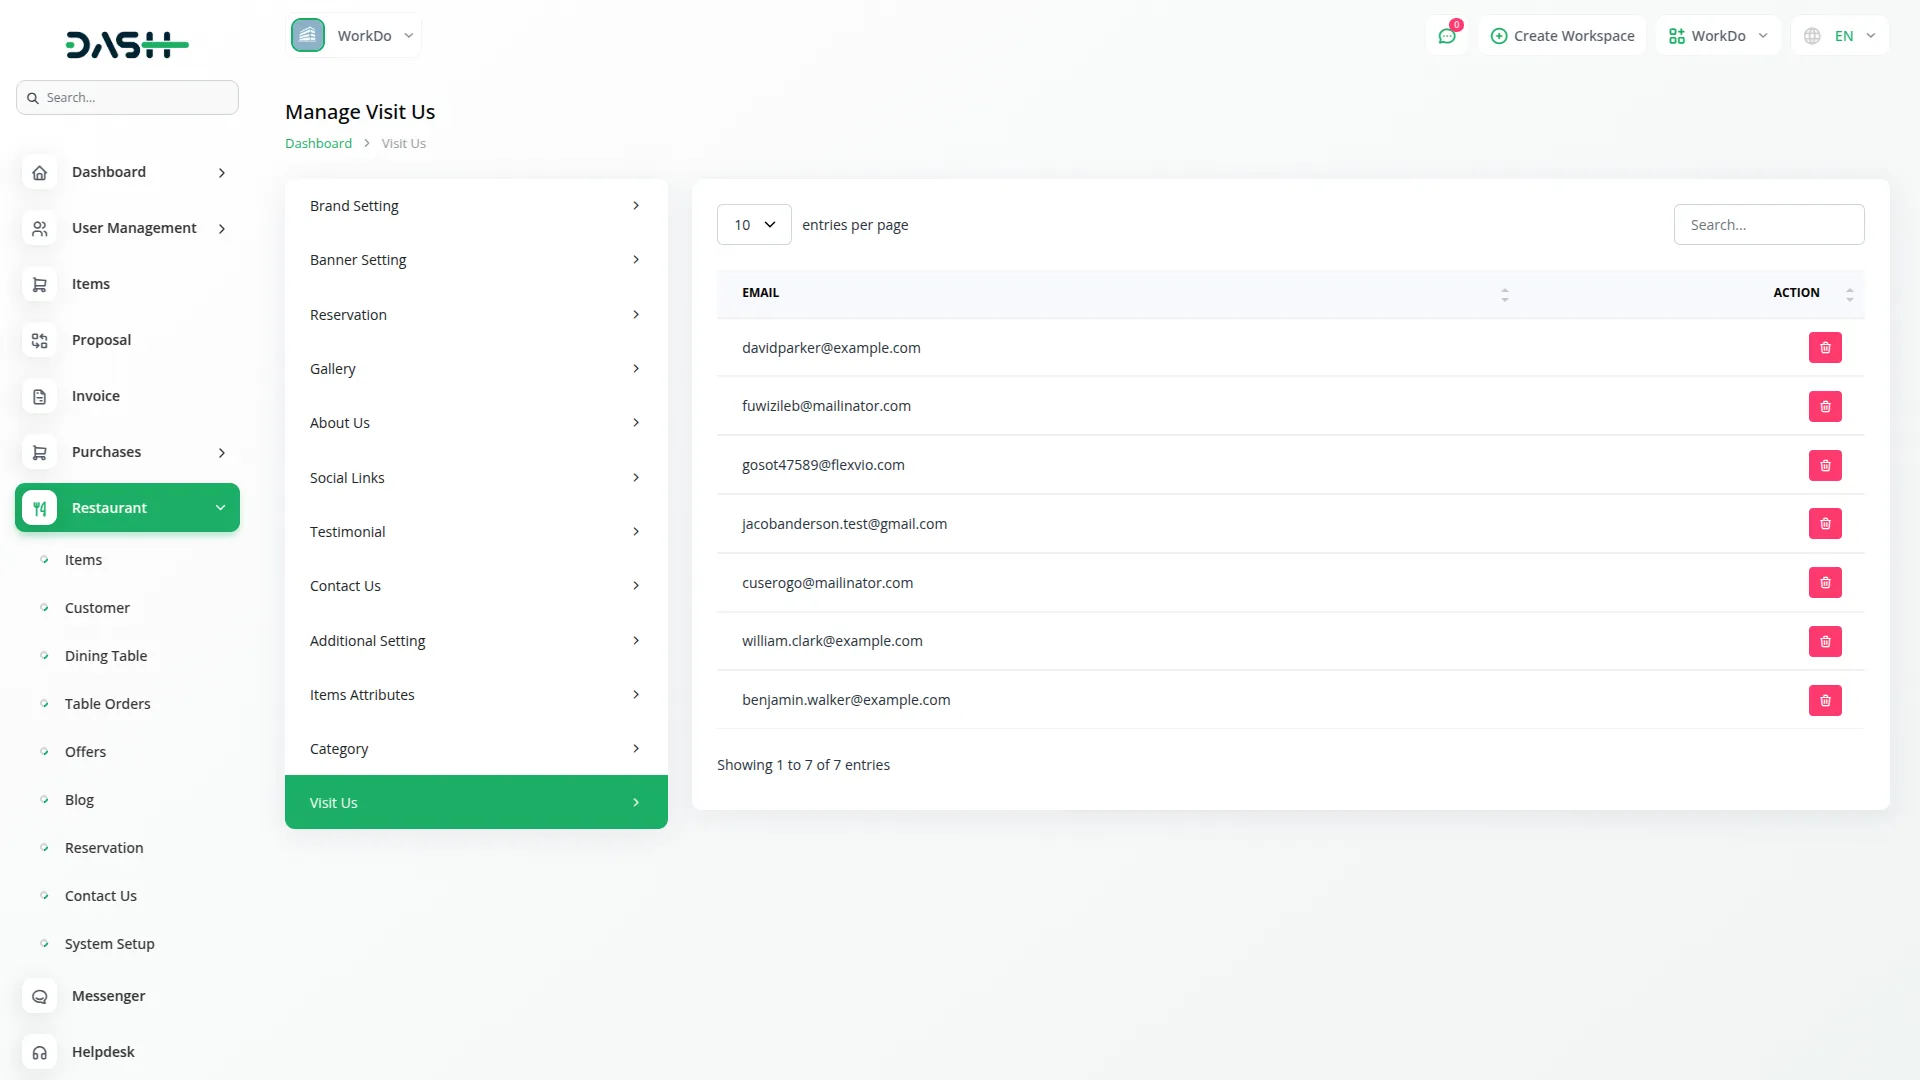Screen dimensions: 1920x1080
Task: Sort the Email column
Action: [1504, 294]
